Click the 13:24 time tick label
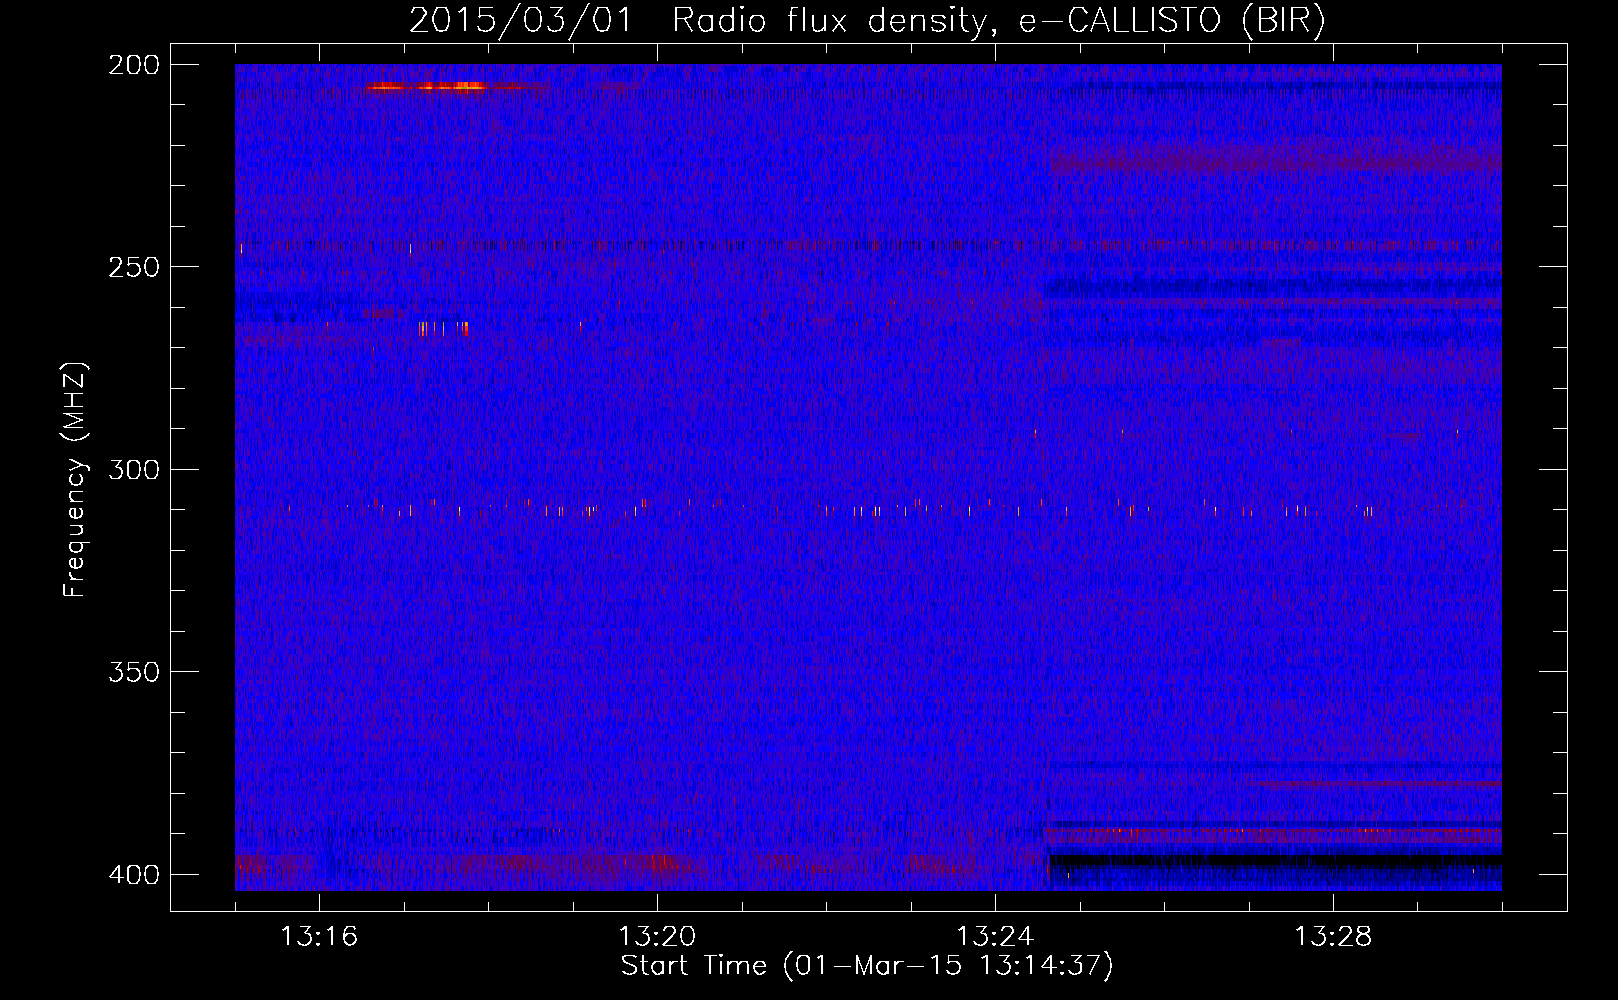 click(995, 937)
